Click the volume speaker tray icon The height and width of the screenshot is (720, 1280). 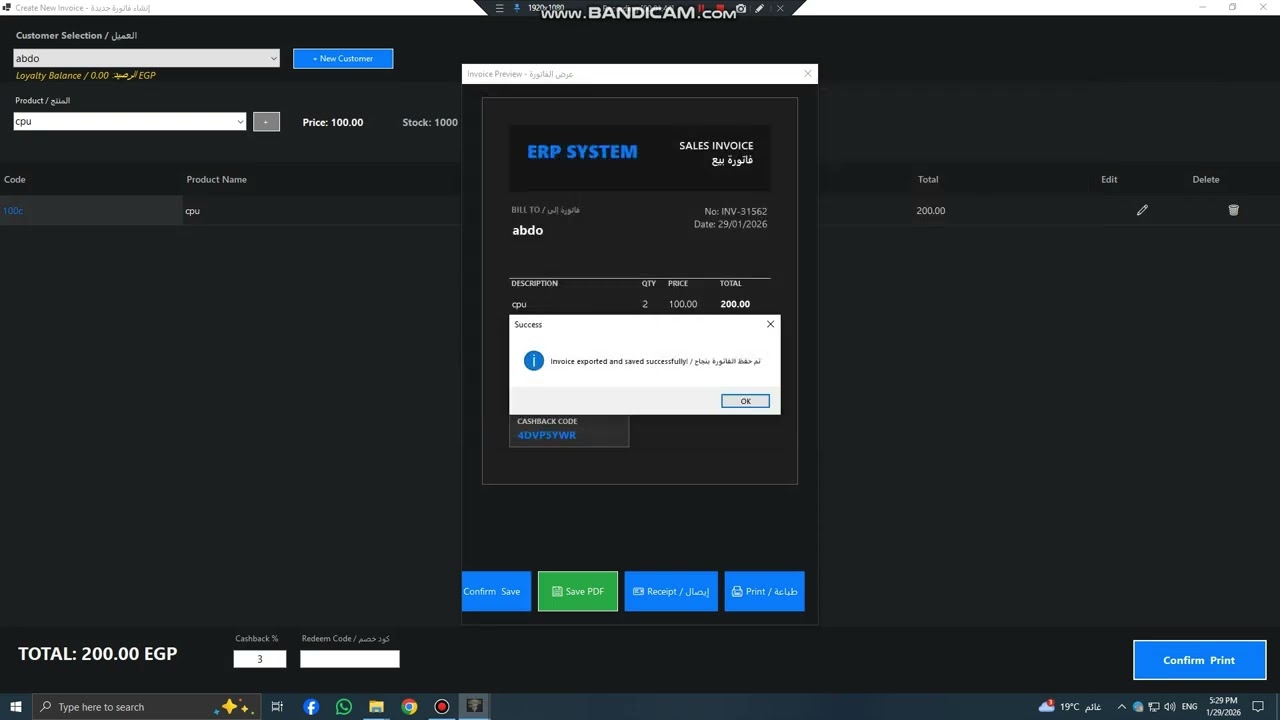(1170, 707)
